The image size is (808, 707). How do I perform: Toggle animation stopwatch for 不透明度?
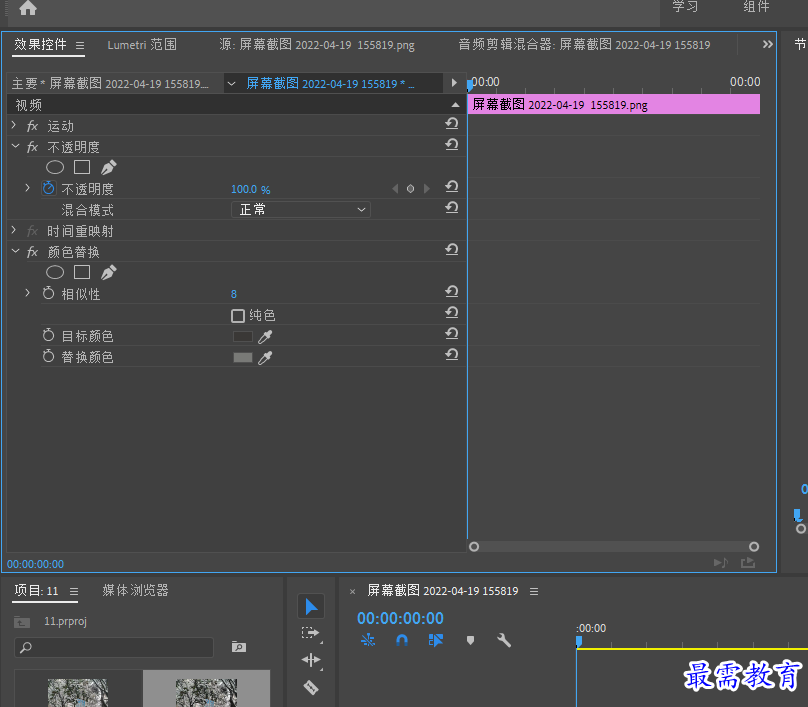[48, 188]
